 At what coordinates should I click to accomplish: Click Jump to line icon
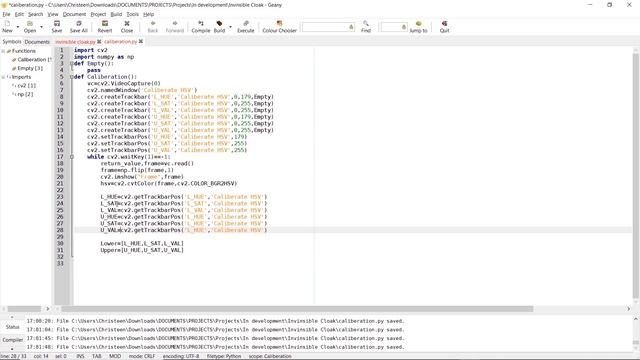[x=418, y=27]
